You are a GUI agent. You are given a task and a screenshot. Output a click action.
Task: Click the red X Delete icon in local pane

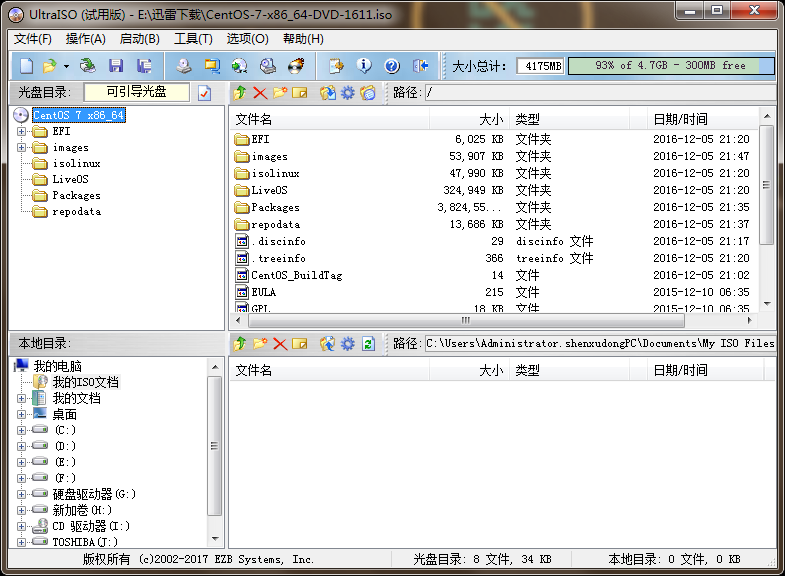tap(280, 344)
